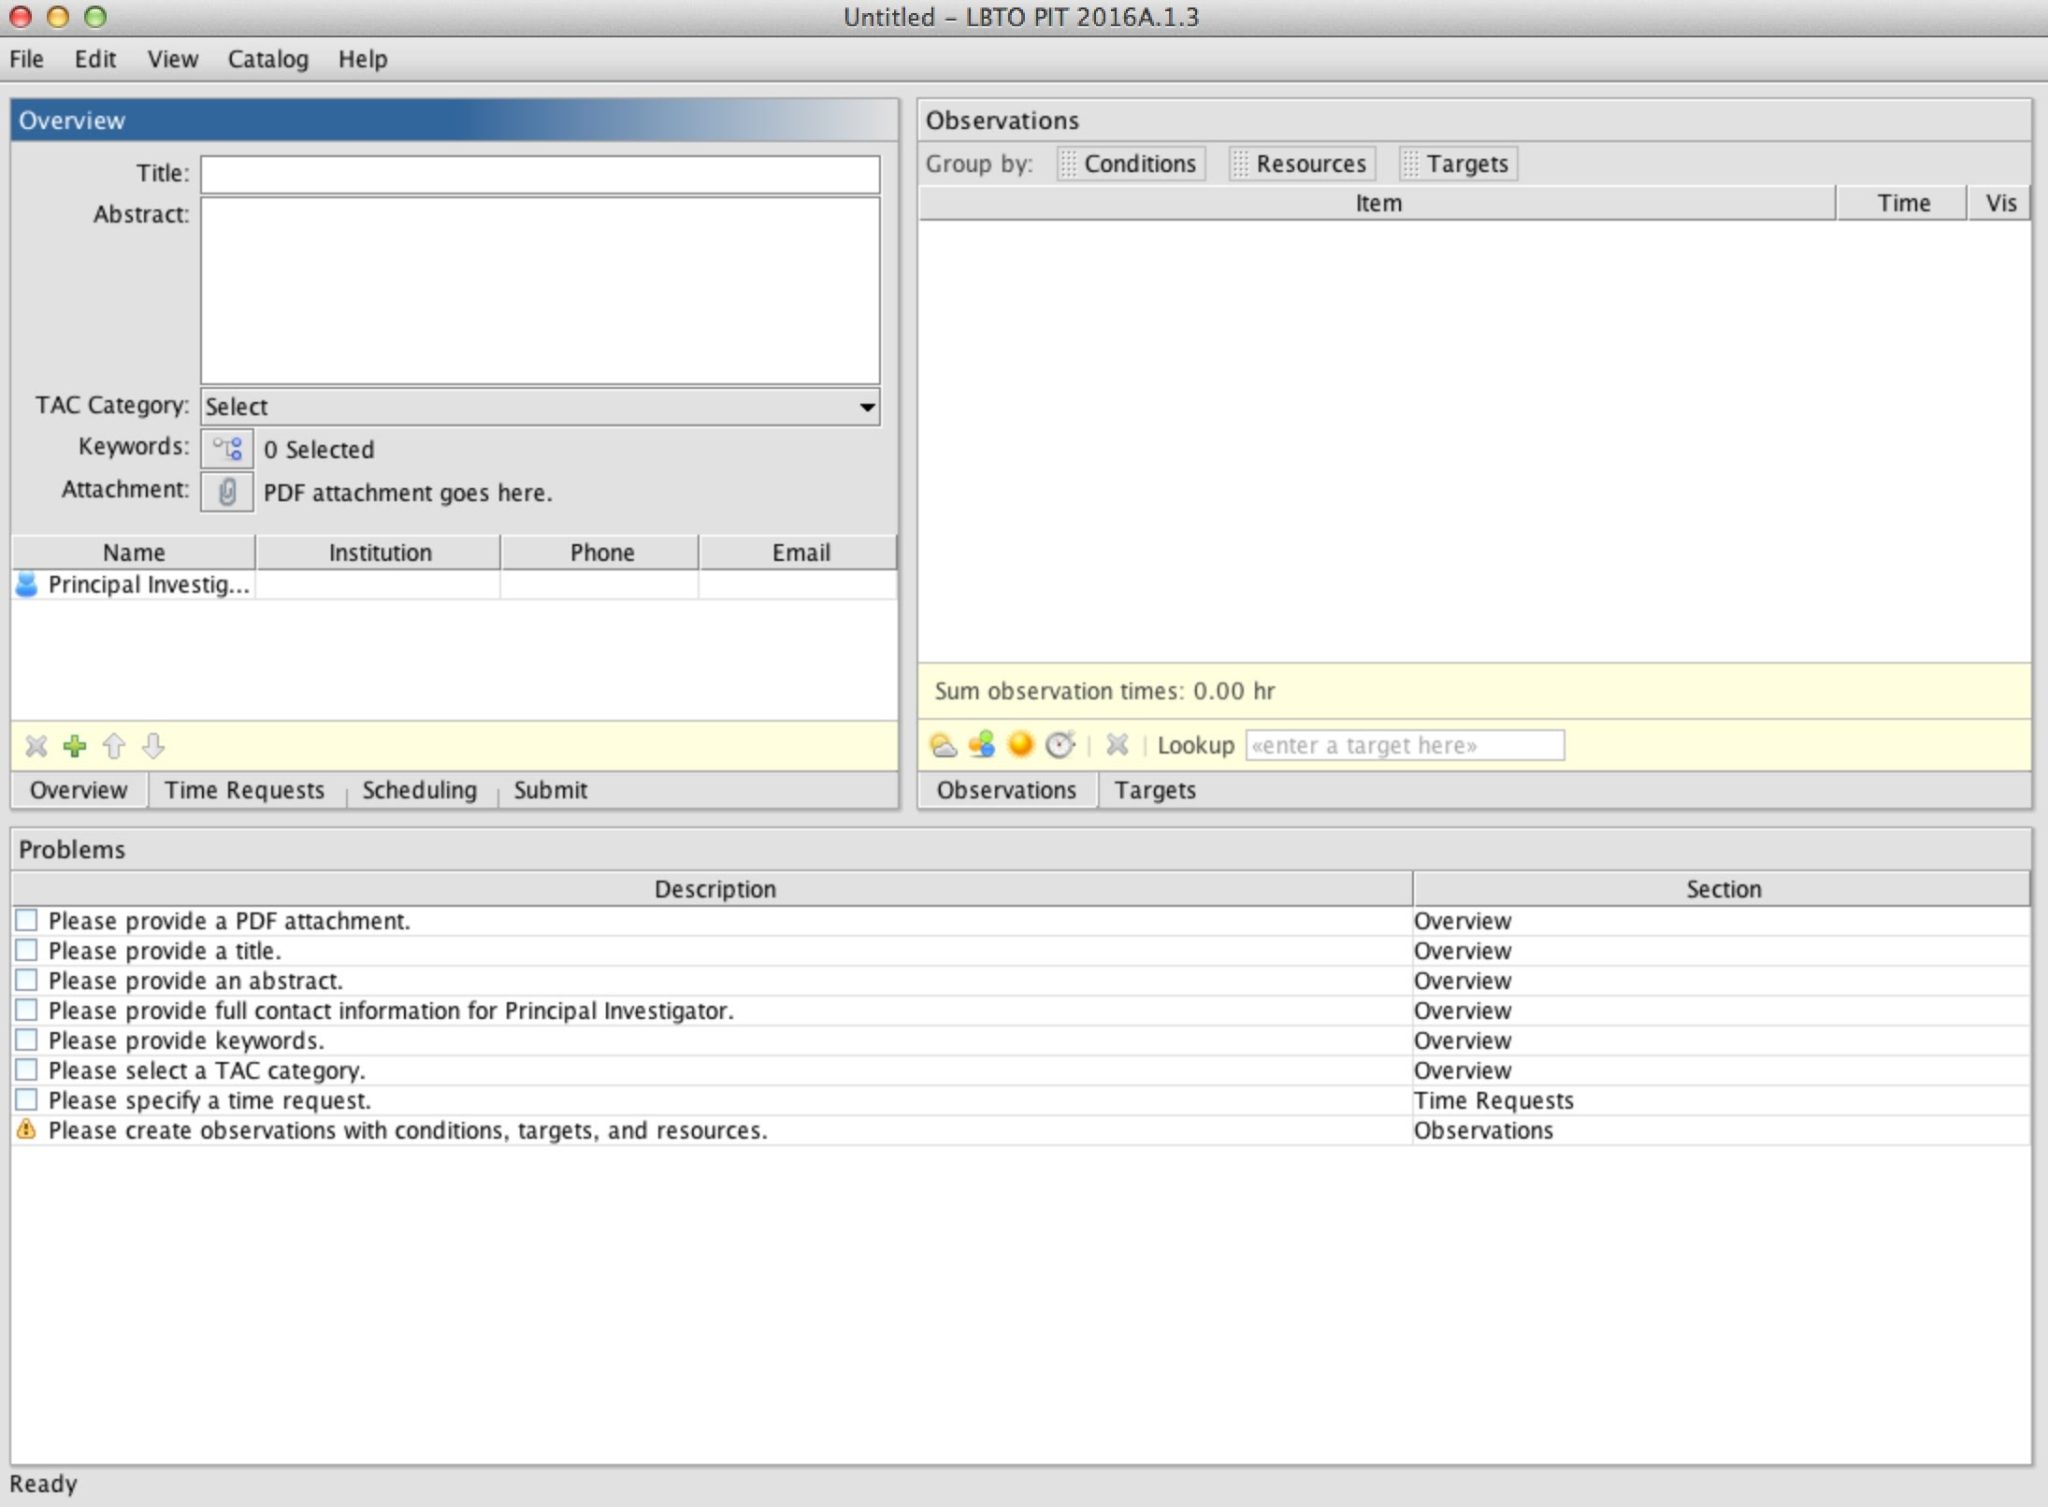Image resolution: width=2048 pixels, height=1507 pixels.
Task: Switch to the Time Requests tab
Action: (x=245, y=790)
